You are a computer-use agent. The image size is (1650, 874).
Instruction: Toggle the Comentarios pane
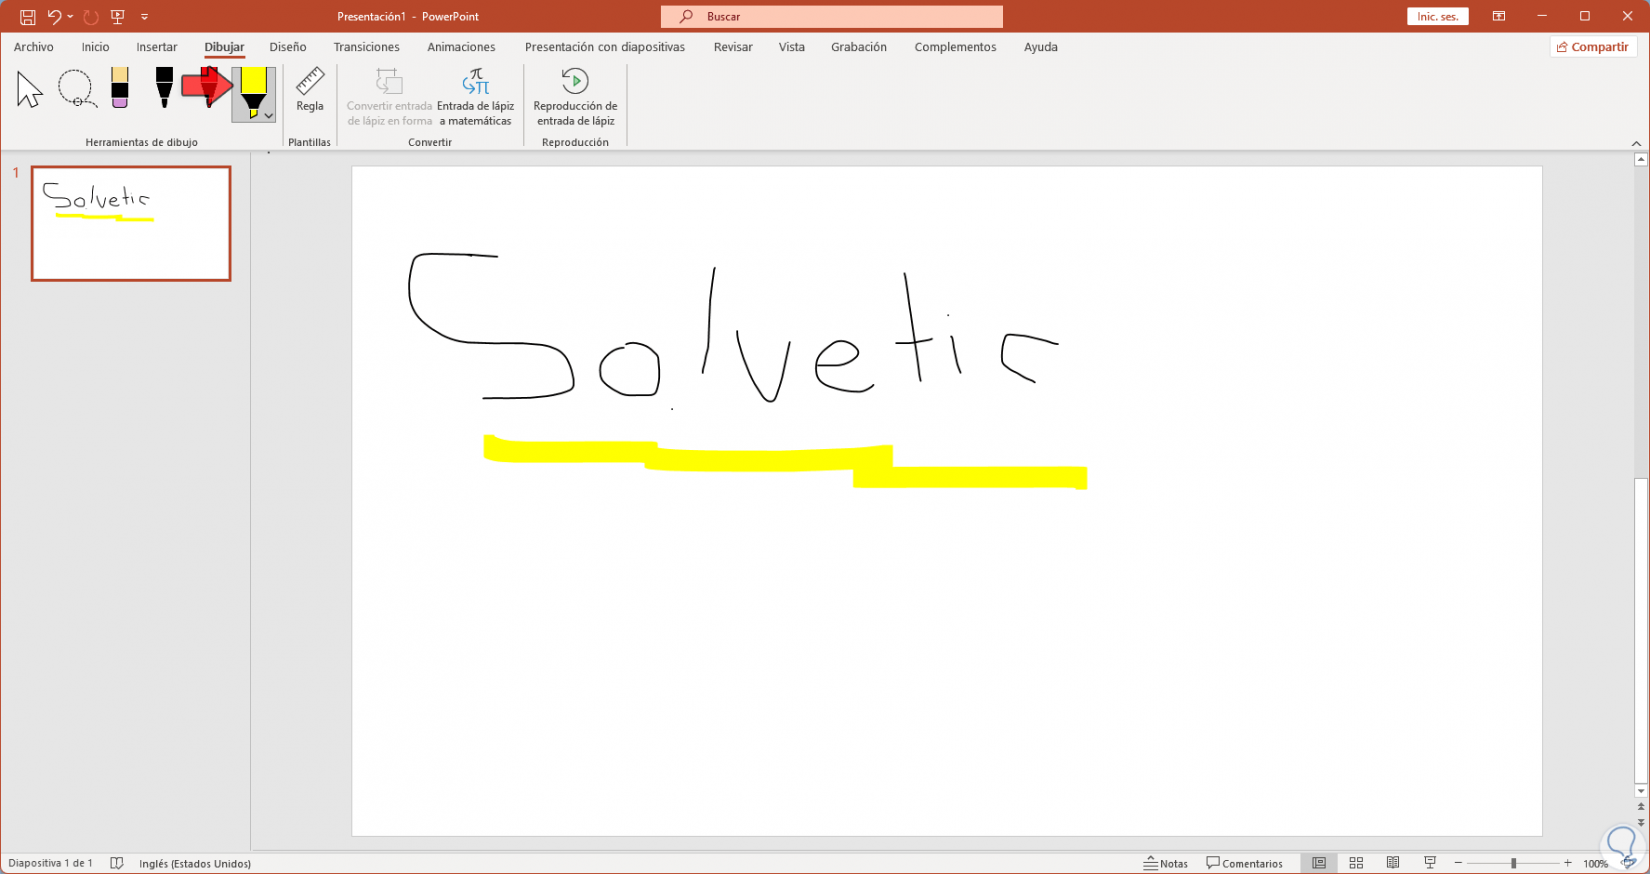click(1244, 863)
